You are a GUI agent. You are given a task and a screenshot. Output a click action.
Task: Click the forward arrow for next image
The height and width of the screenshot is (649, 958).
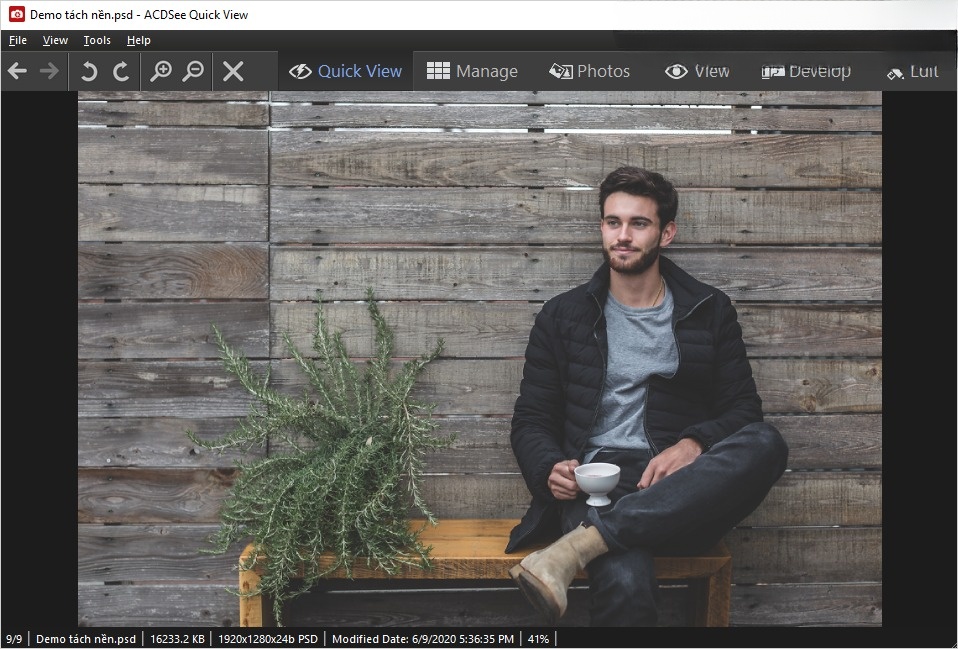49,71
